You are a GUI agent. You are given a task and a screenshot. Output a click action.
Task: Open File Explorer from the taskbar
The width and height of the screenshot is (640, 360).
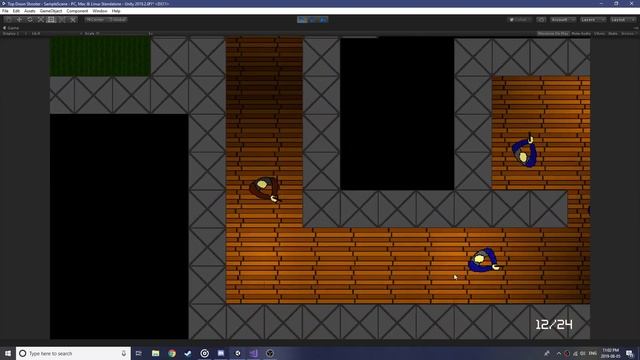tap(156, 353)
